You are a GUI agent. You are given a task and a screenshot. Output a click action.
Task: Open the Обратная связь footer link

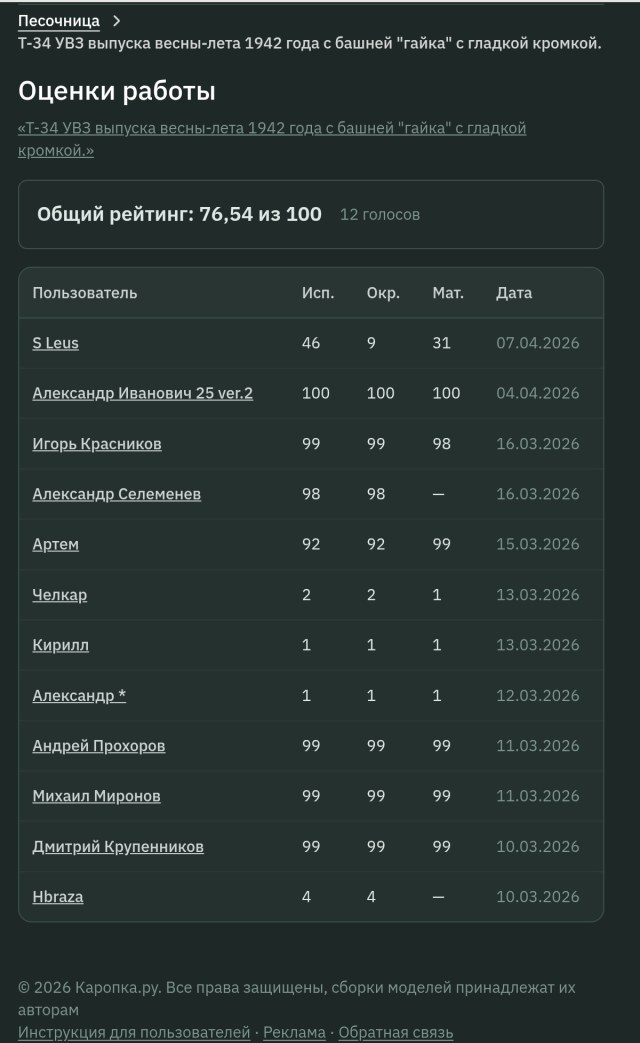pos(395,1032)
